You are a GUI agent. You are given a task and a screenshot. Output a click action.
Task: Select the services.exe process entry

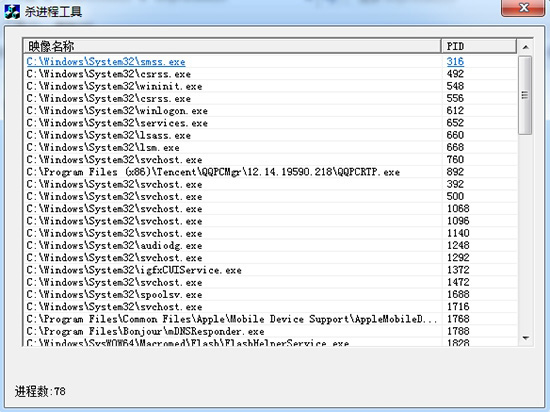pos(270,123)
